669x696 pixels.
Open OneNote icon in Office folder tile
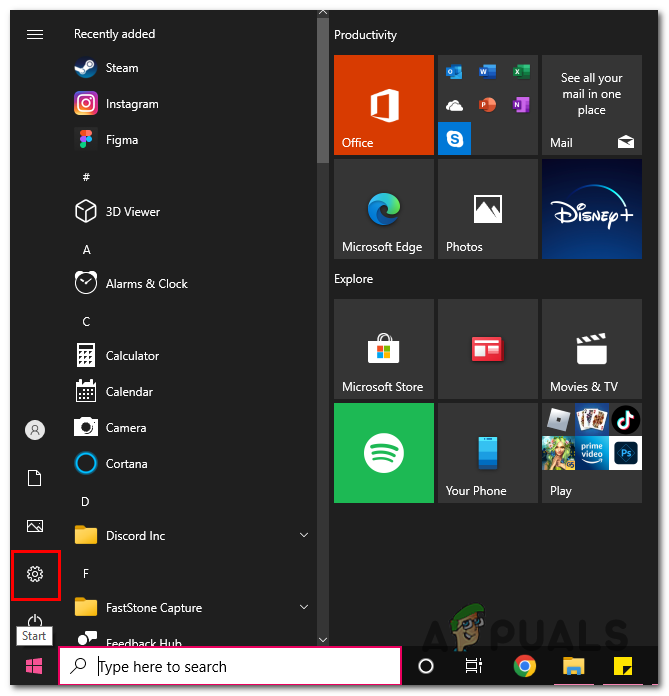click(x=521, y=105)
